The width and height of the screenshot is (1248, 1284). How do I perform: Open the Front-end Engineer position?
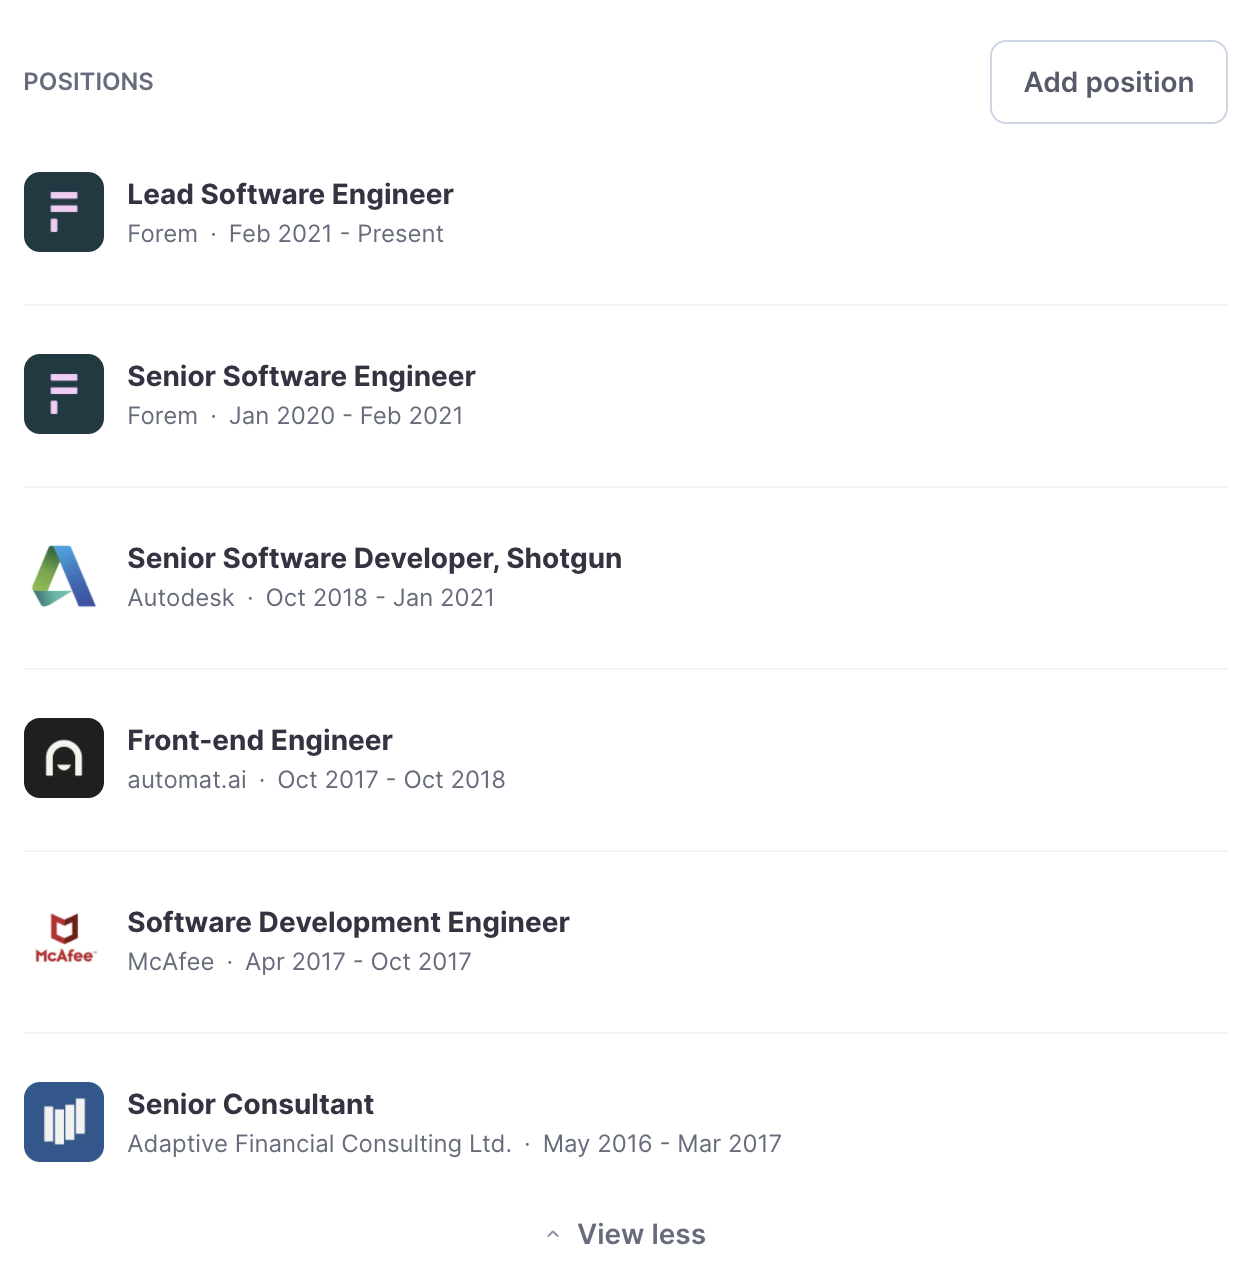260,740
